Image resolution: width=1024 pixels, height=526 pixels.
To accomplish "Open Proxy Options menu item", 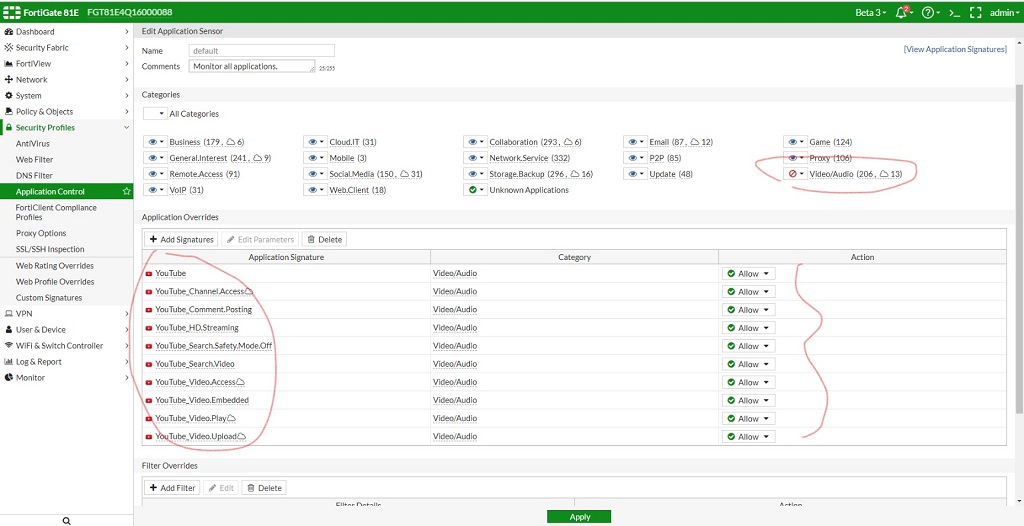I will tap(41, 233).
